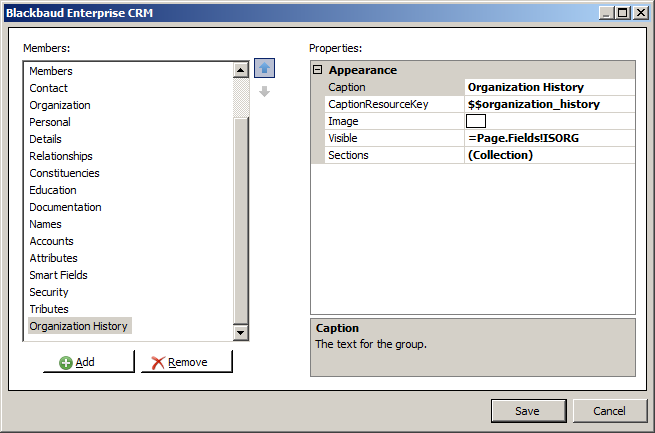Select the Personal list item
Viewport: 655px width, 433px height.
click(50, 122)
